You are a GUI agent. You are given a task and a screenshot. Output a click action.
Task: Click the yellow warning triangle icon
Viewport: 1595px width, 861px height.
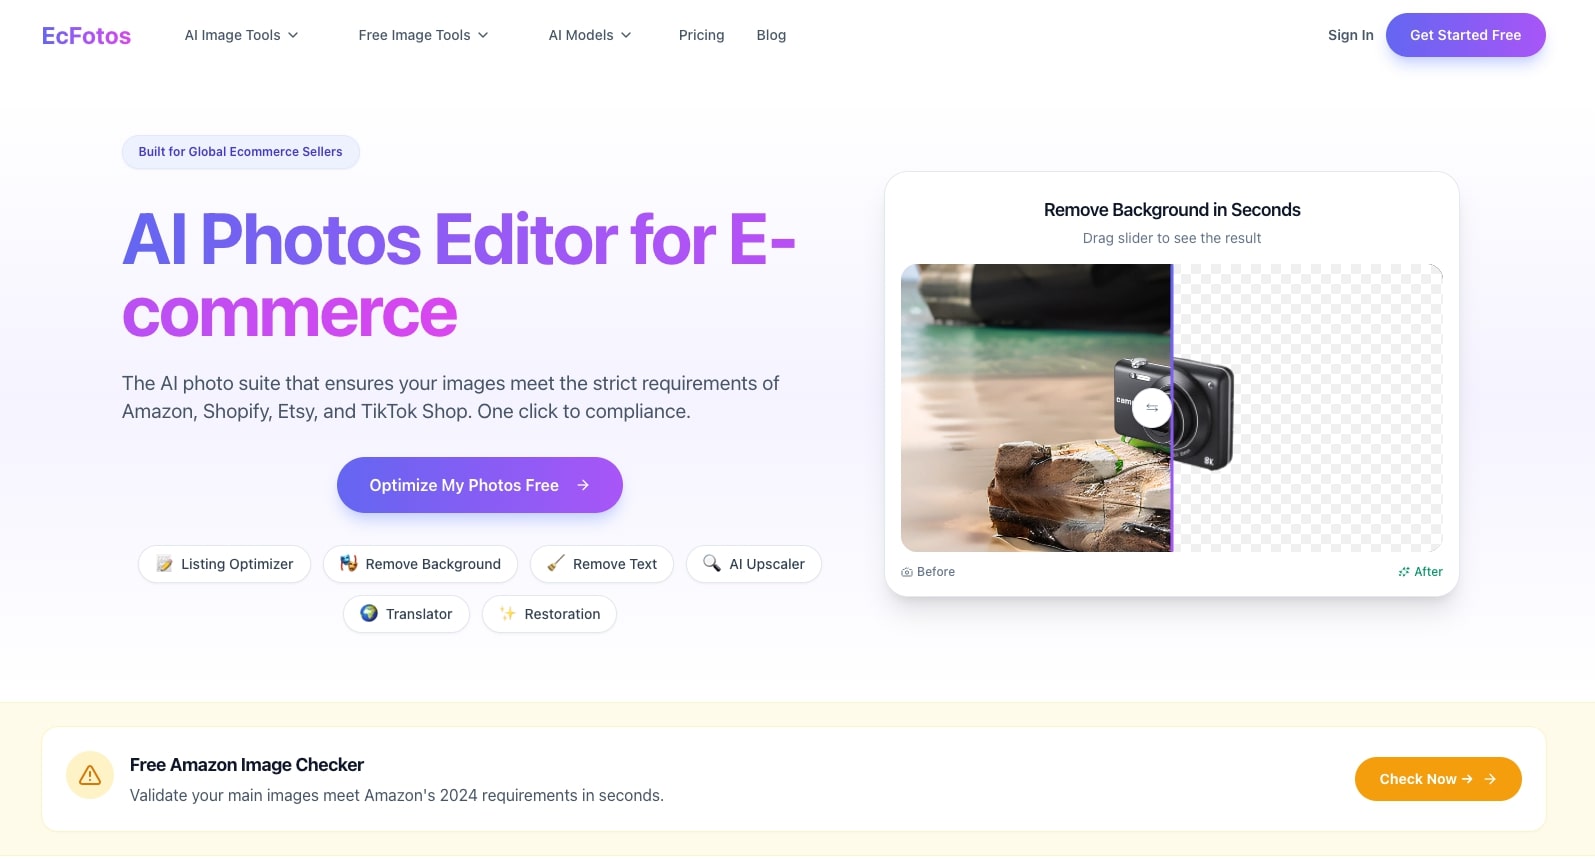click(90, 776)
